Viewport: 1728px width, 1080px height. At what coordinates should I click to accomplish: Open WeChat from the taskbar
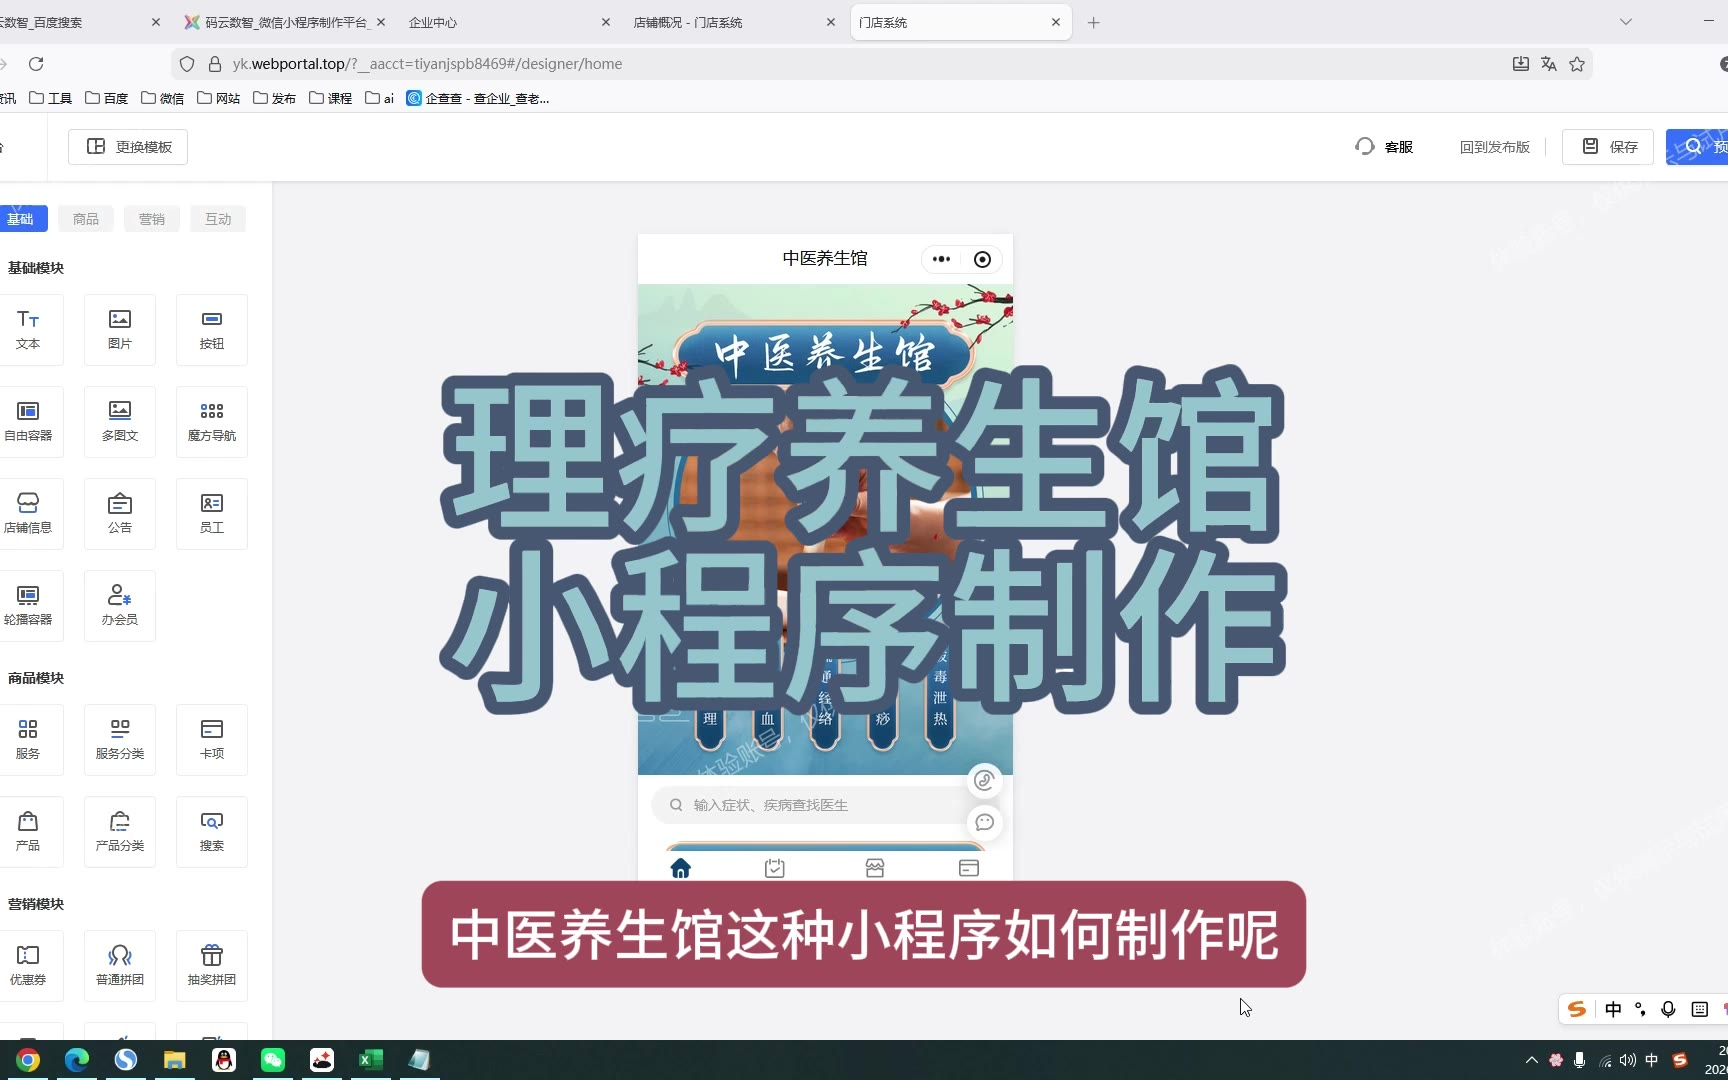(x=273, y=1060)
